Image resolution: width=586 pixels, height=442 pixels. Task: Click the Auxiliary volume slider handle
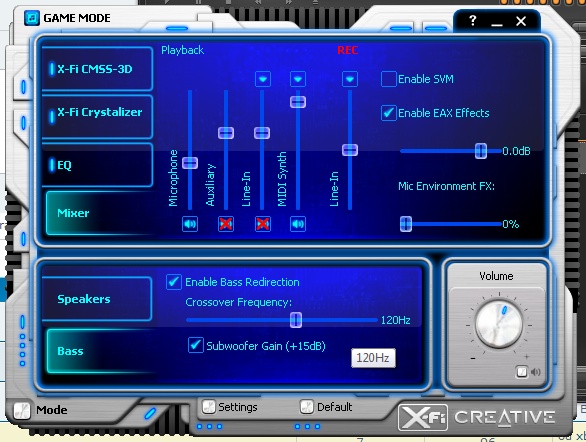click(226, 133)
